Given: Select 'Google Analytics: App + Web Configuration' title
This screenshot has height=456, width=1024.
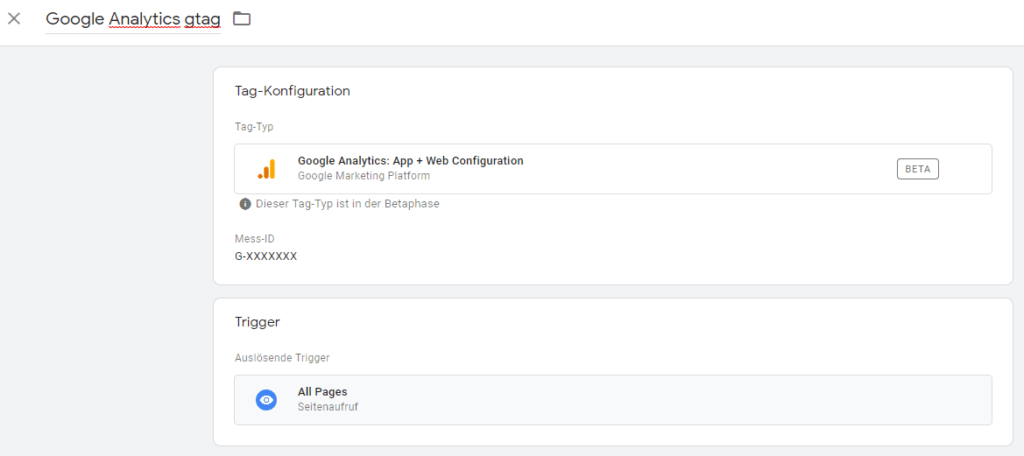Looking at the screenshot, I should [410, 161].
